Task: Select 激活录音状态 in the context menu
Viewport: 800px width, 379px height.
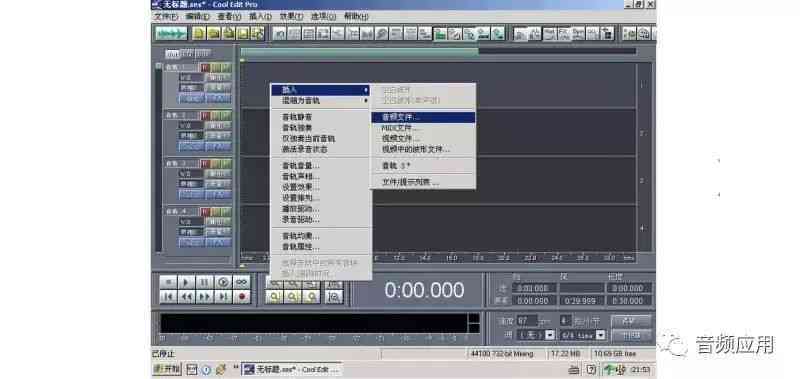Action: click(x=320, y=149)
